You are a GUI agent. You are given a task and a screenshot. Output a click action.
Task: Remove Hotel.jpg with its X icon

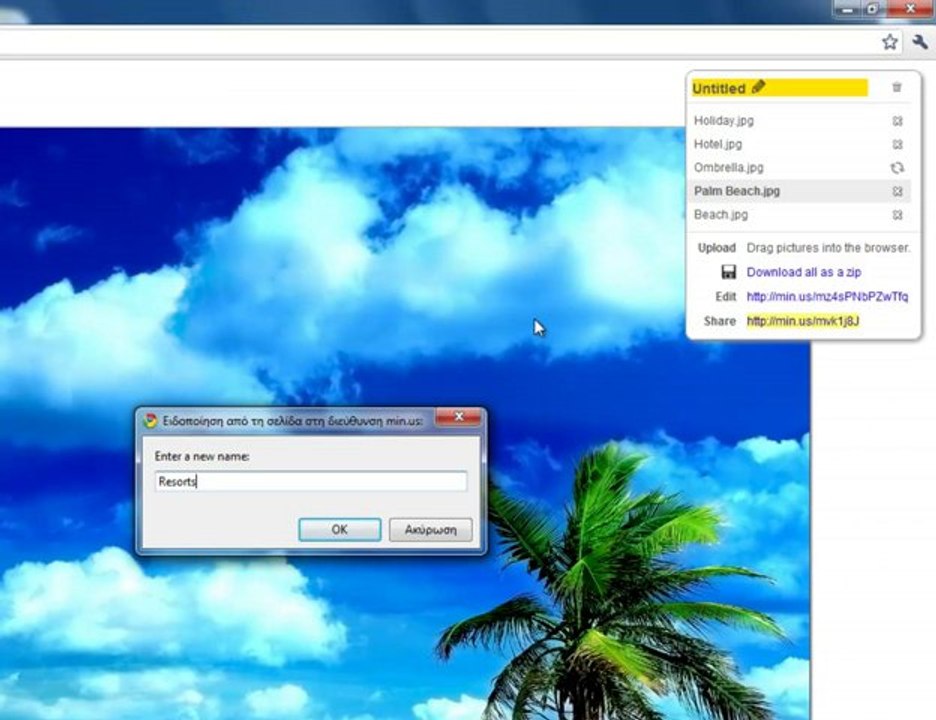pyautogui.click(x=897, y=144)
